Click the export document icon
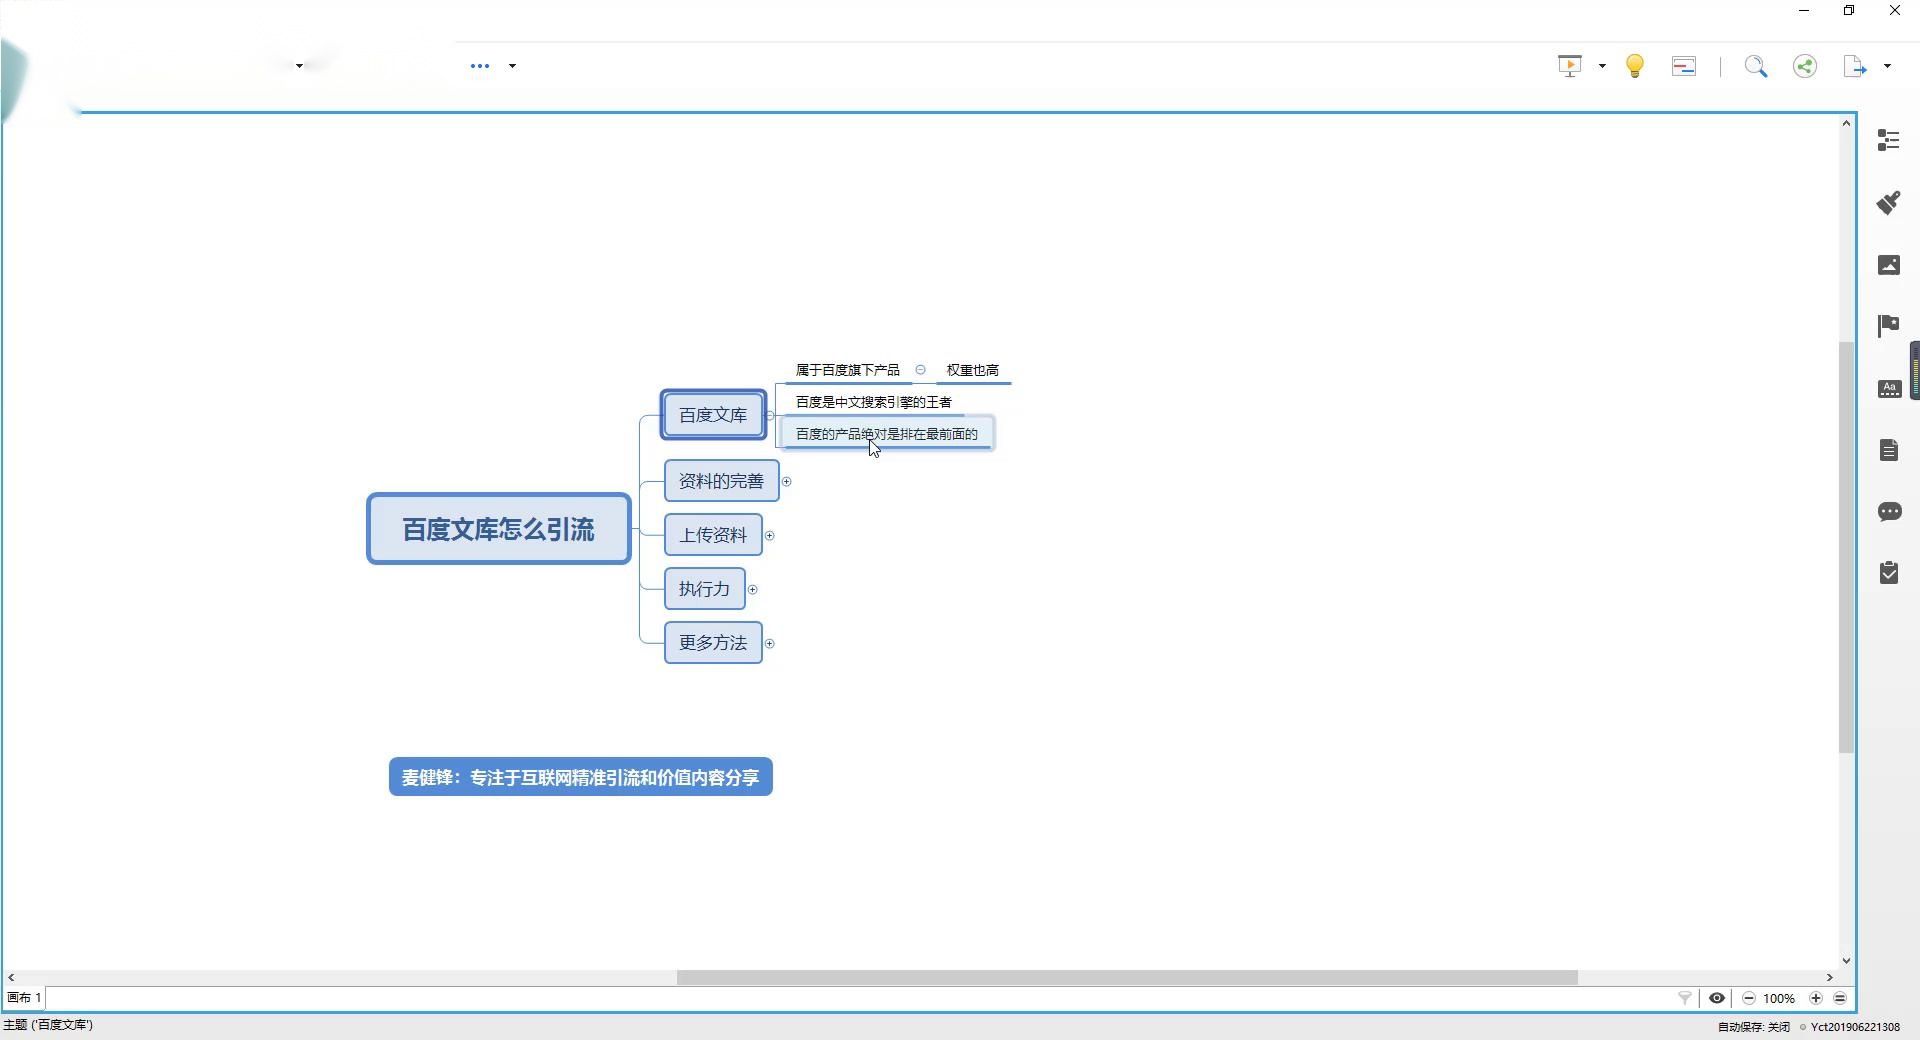Image resolution: width=1920 pixels, height=1040 pixels. [1855, 66]
